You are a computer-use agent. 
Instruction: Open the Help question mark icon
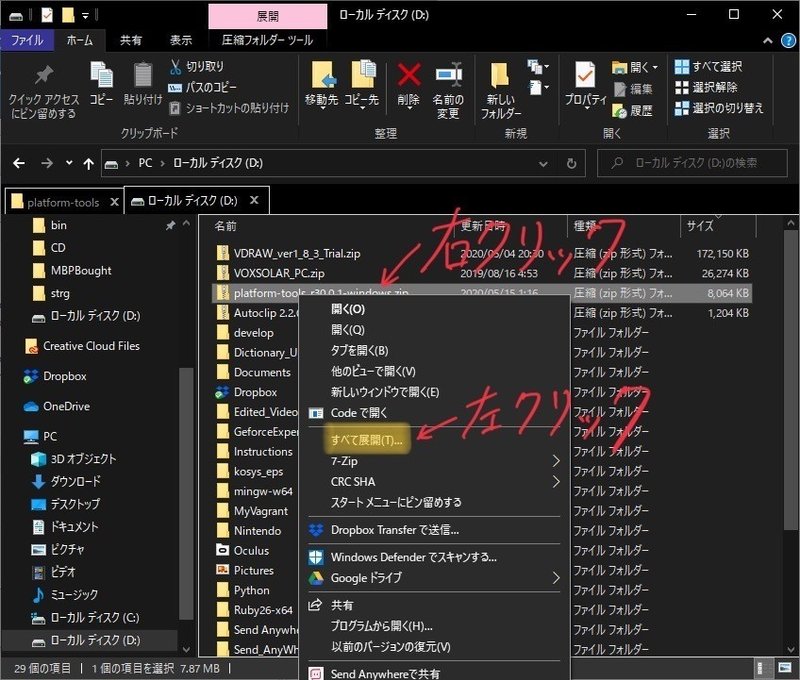tap(788, 41)
